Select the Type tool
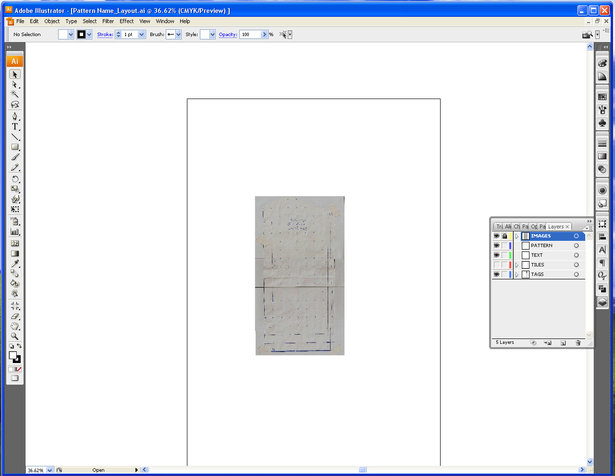 pyautogui.click(x=15, y=127)
